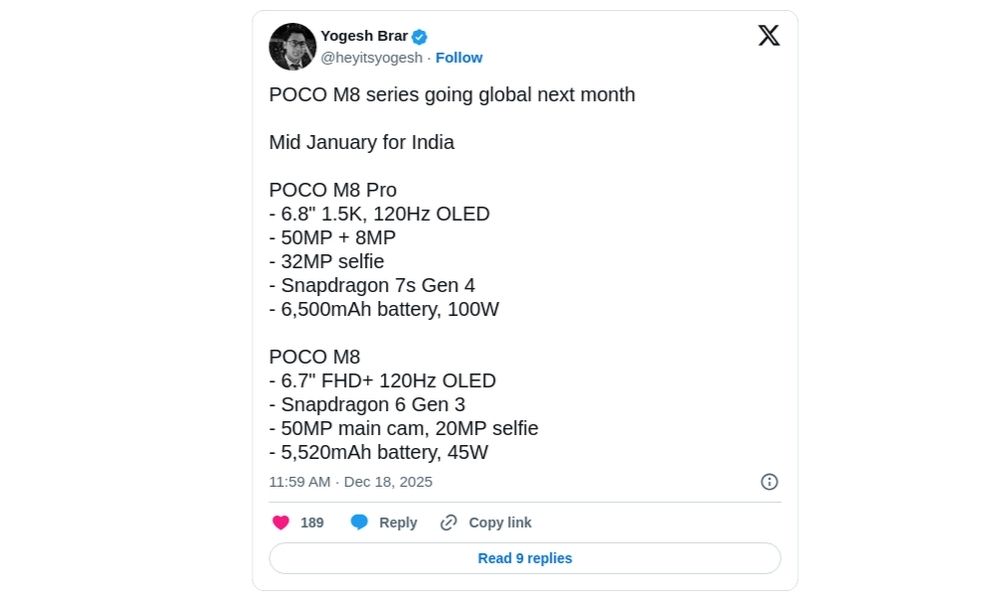Like the tweet using the heart icon
1000x600 pixels.
(279, 521)
